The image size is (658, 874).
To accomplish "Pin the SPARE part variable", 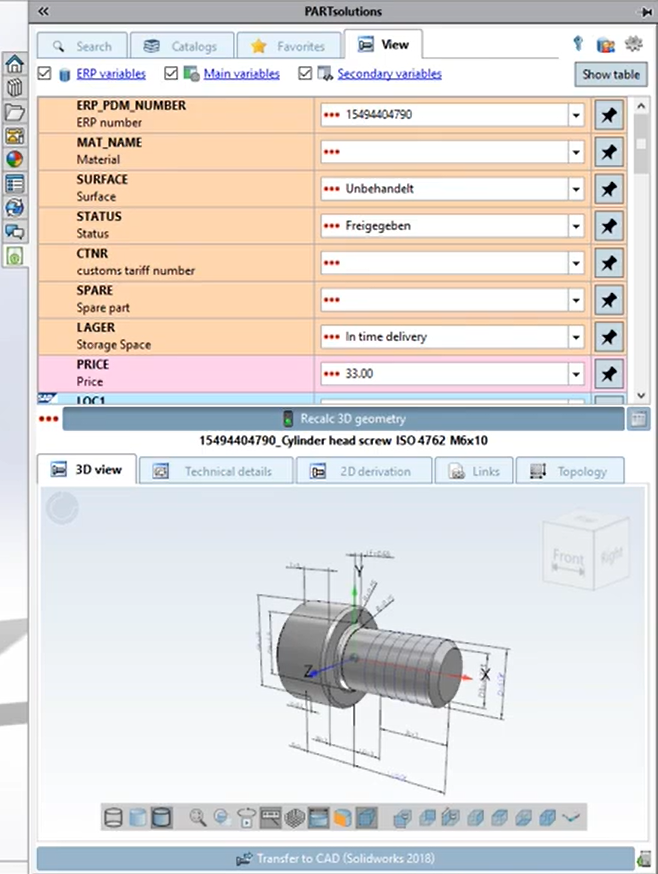I will 609,300.
